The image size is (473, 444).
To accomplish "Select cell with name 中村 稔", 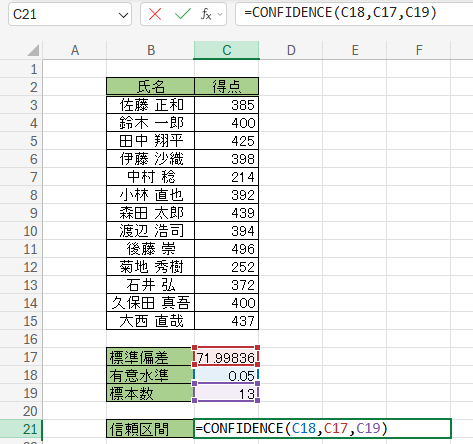I will click(150, 177).
